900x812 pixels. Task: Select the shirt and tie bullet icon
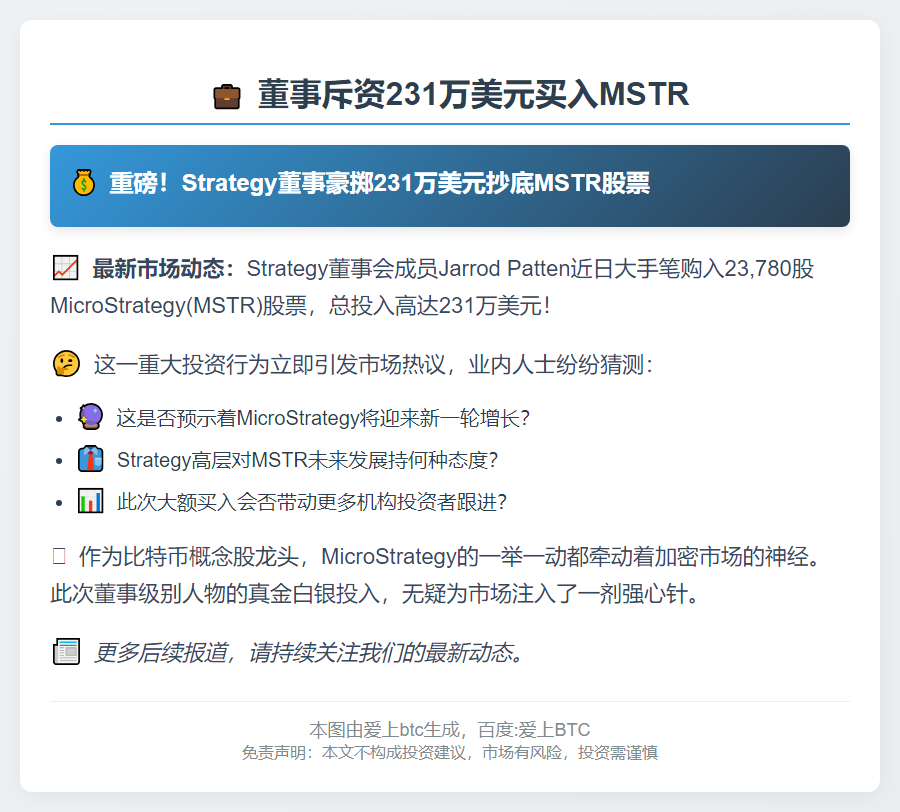click(x=91, y=459)
